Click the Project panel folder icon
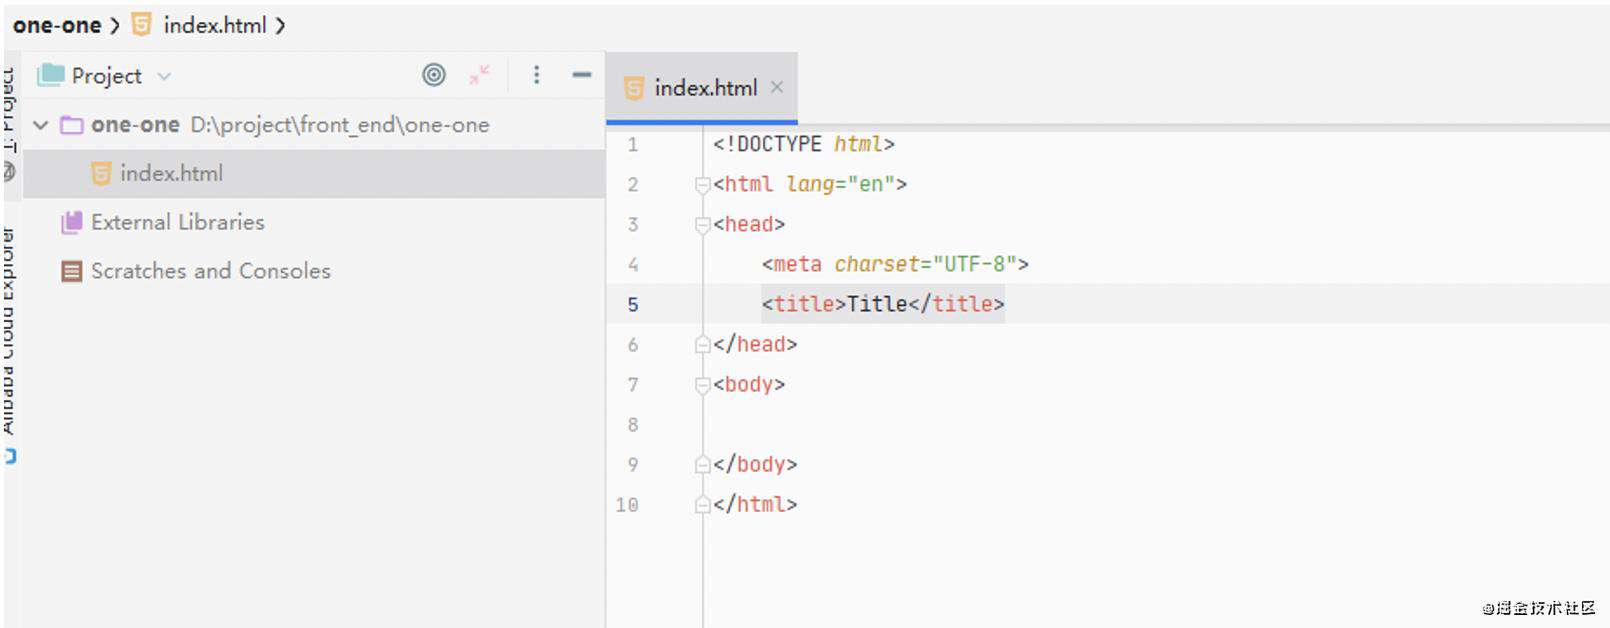The height and width of the screenshot is (628, 1610). (x=51, y=75)
